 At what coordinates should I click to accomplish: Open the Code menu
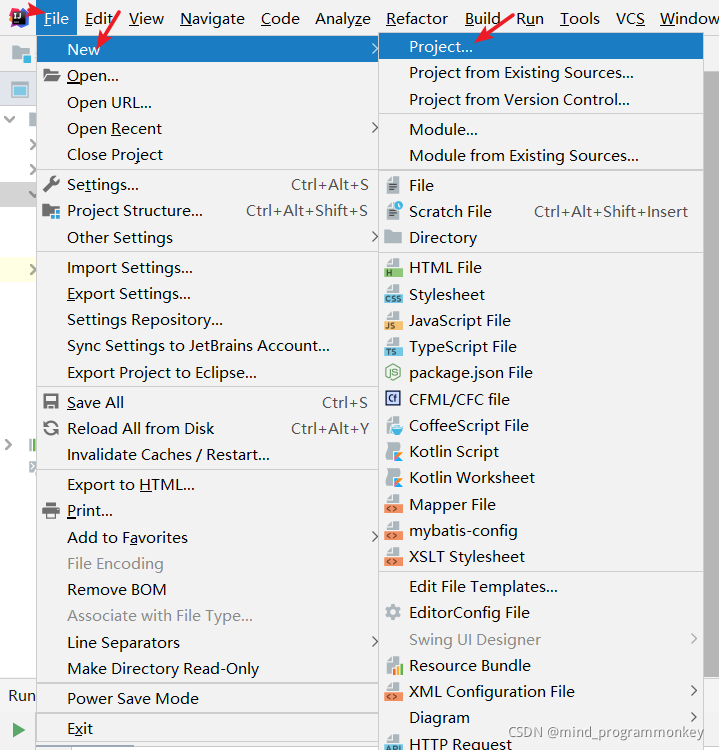pos(280,19)
